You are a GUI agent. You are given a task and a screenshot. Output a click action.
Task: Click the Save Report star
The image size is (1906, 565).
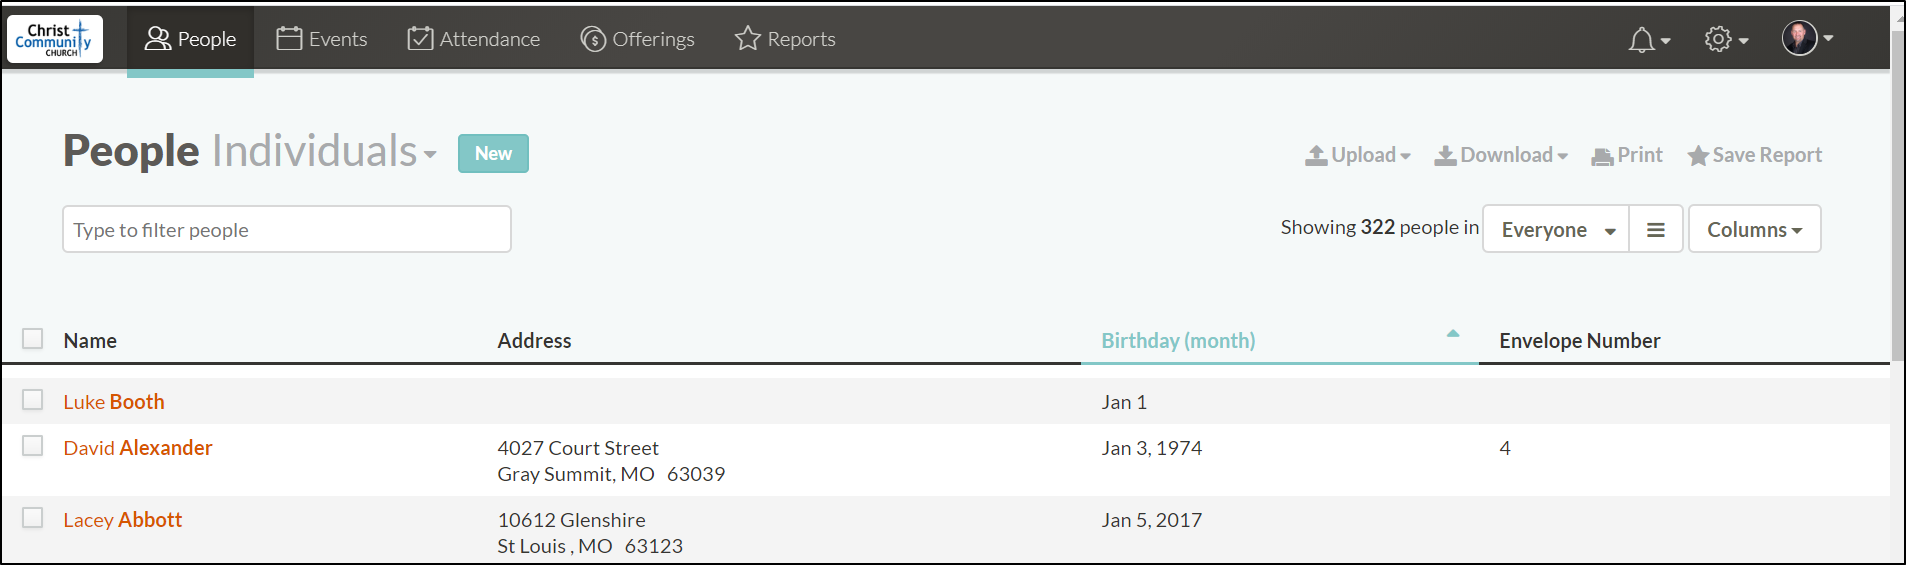1697,156
